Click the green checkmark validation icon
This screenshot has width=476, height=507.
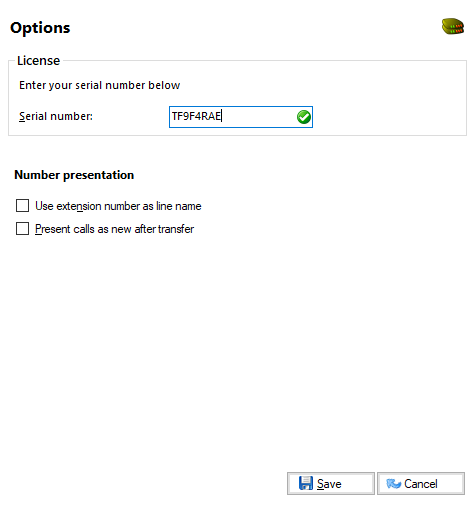(304, 117)
